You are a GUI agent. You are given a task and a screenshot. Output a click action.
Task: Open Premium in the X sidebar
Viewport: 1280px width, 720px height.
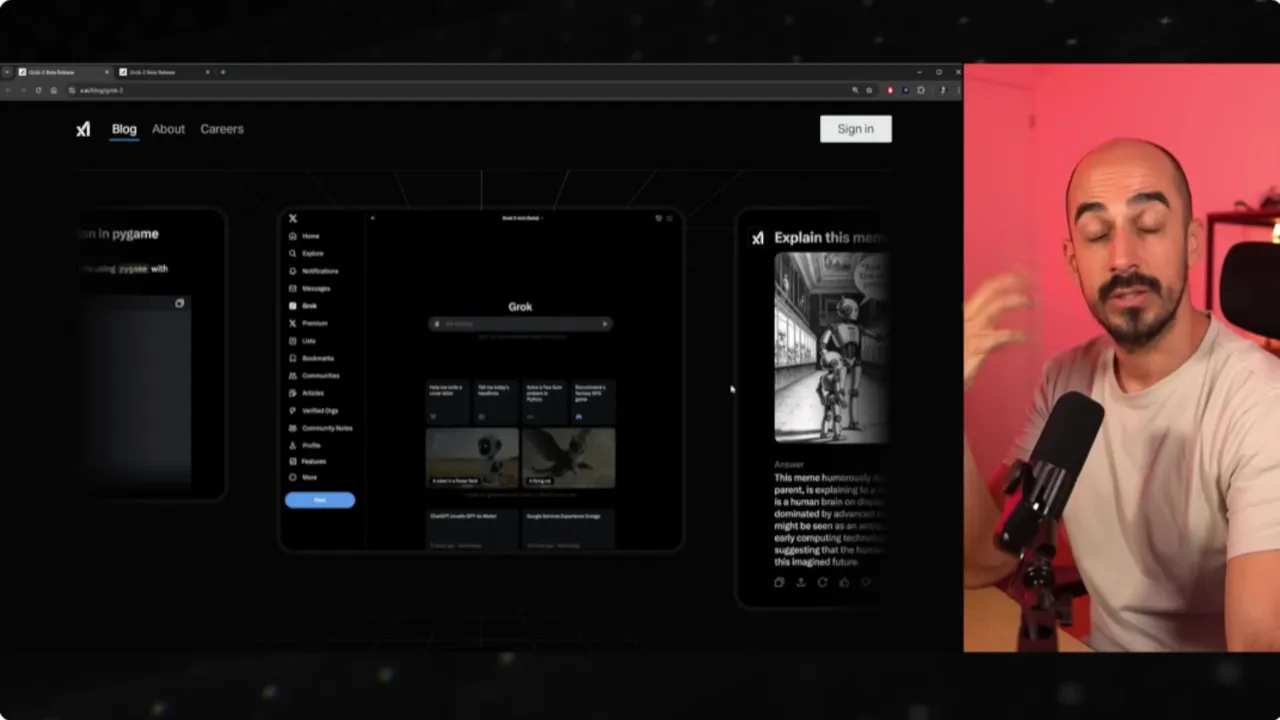(x=308, y=323)
